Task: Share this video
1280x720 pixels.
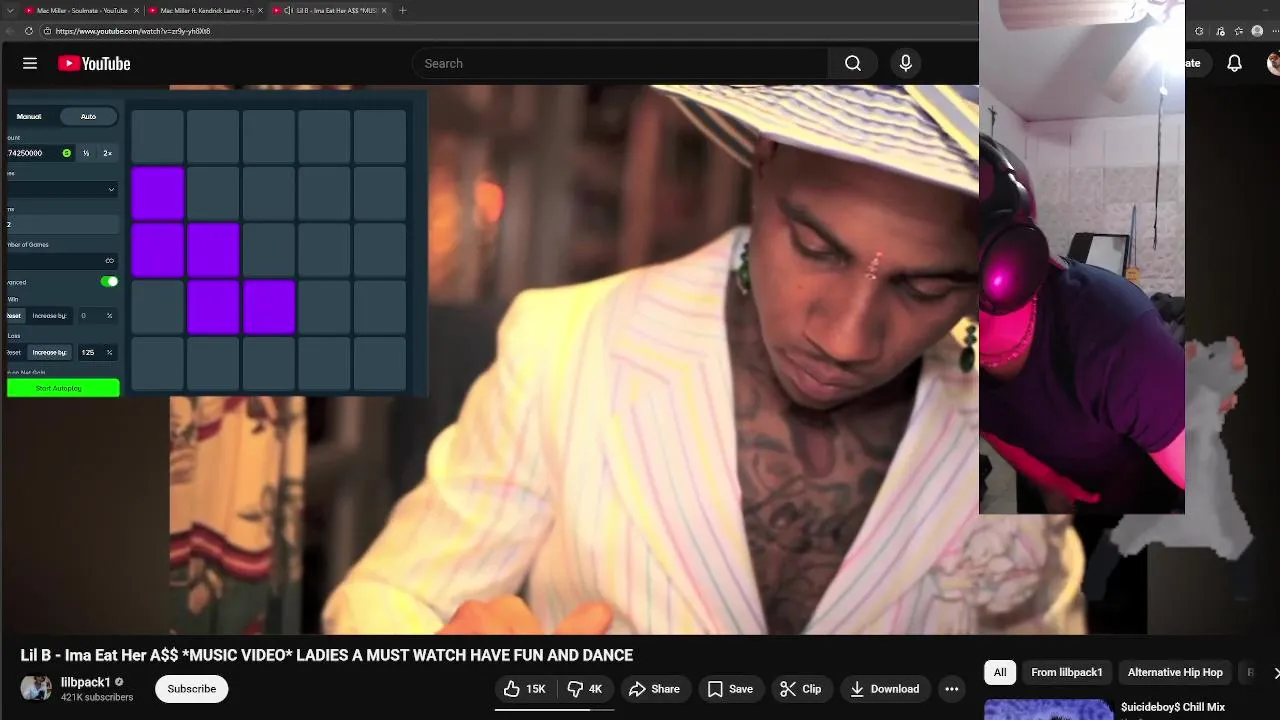Action: pos(654,689)
